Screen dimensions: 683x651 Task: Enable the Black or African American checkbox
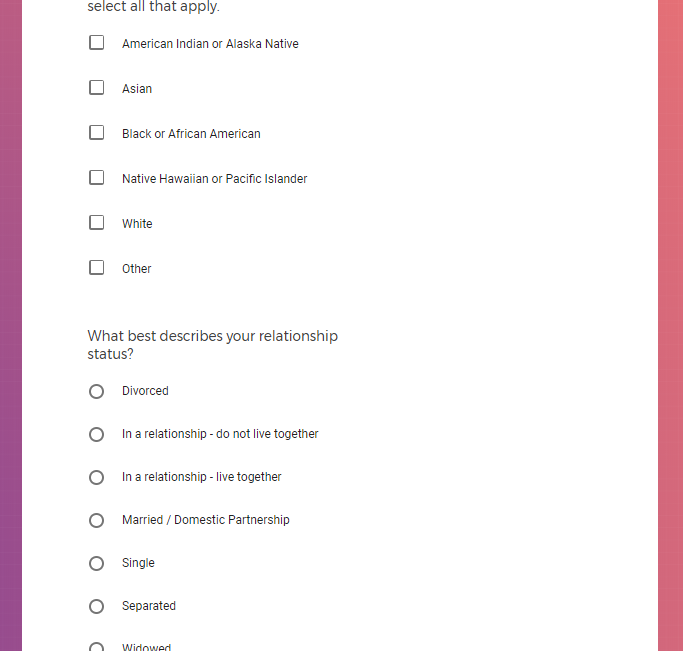(x=97, y=133)
